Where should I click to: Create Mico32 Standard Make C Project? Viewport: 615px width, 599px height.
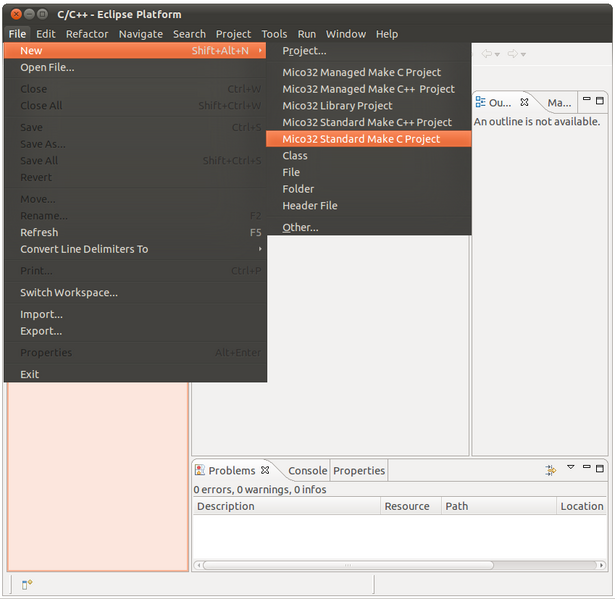(368, 139)
